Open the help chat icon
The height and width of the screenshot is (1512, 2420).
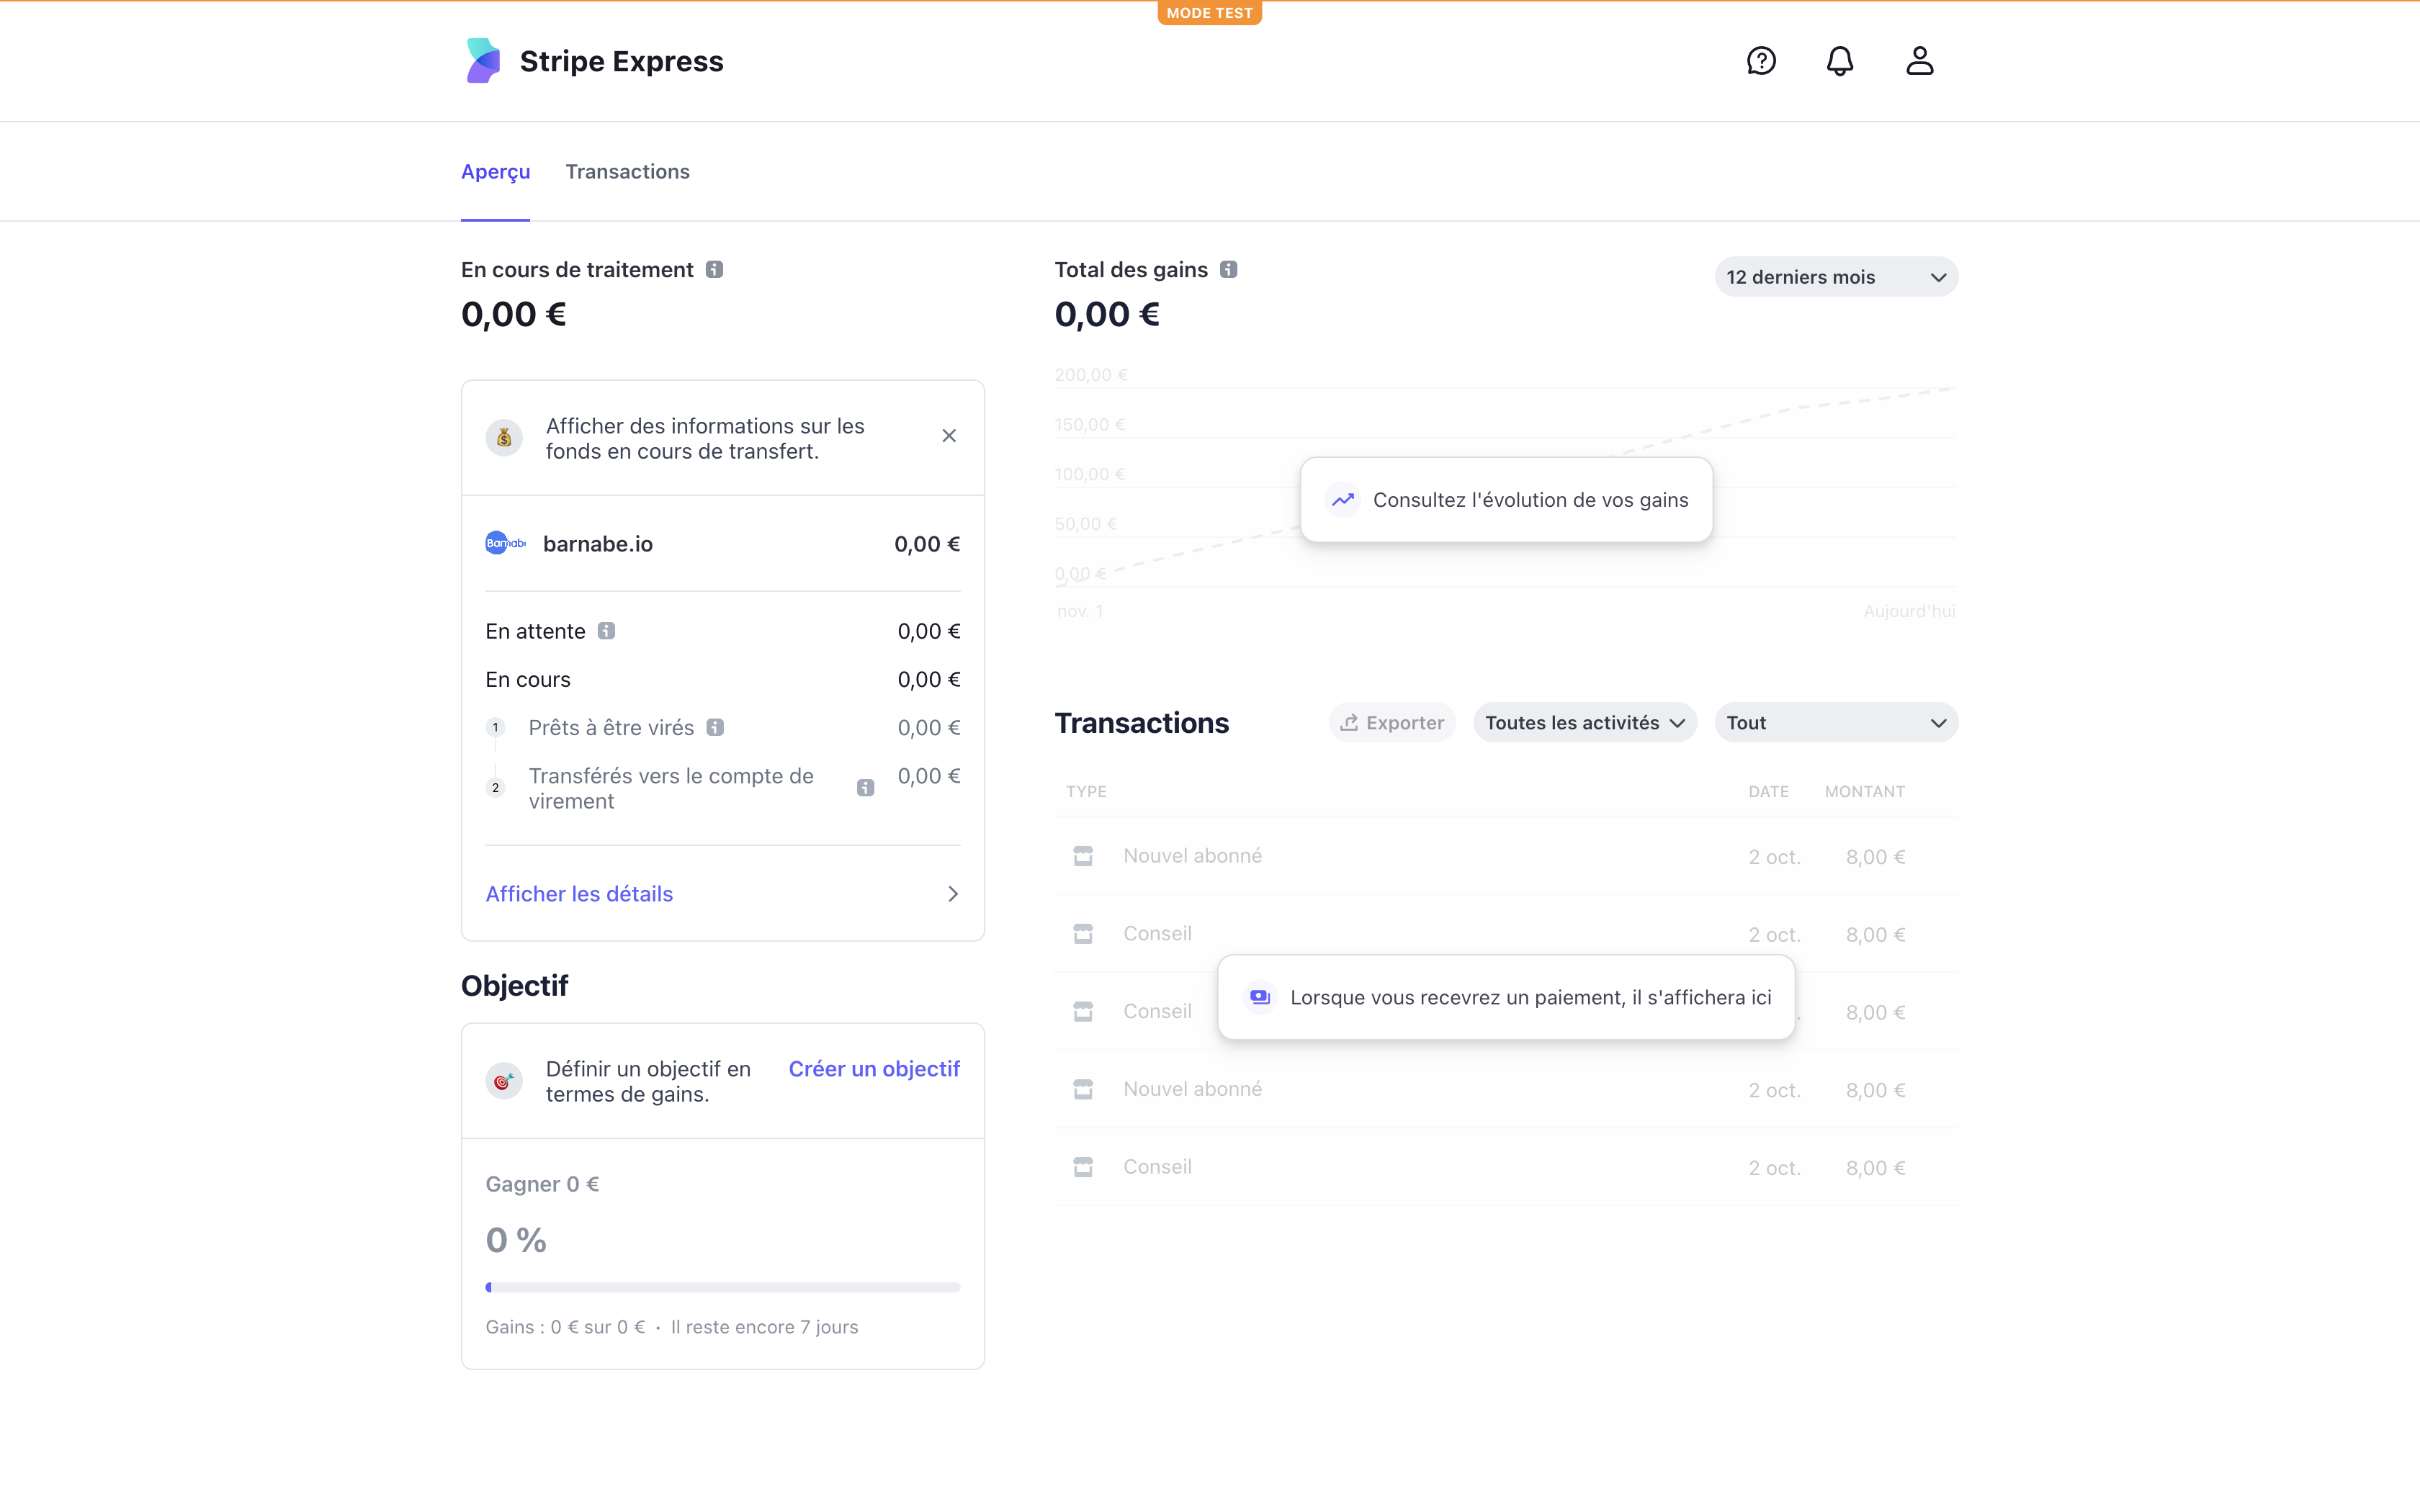point(1761,61)
